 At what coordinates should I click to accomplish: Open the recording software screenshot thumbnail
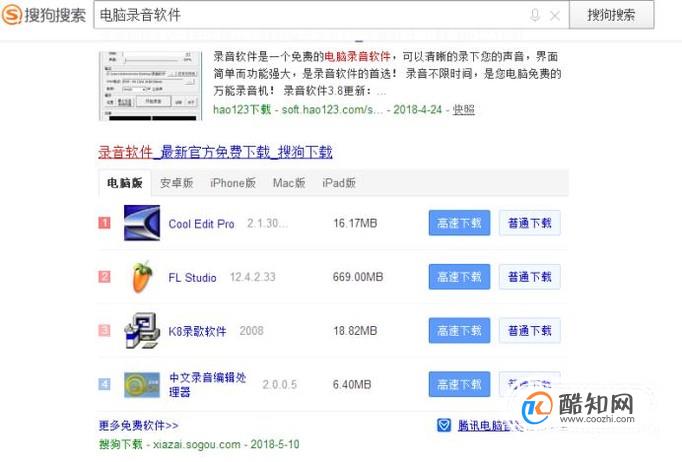150,86
